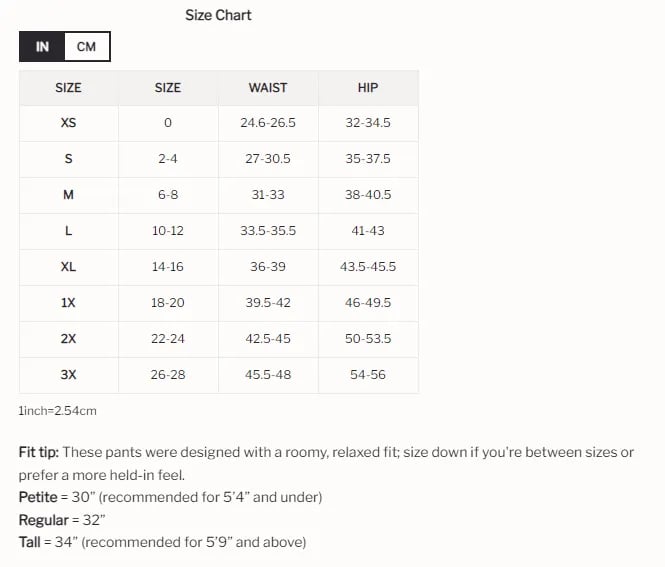Click hip value 43.5-45.5
The image size is (665, 567).
coord(368,267)
